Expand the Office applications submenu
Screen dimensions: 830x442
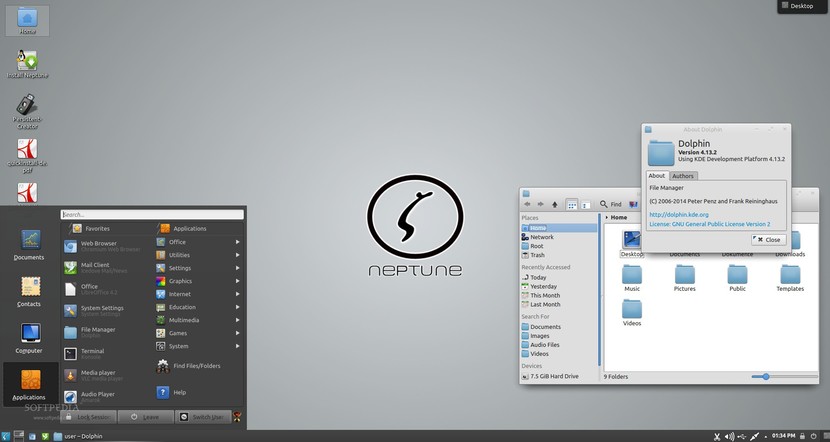pos(199,242)
